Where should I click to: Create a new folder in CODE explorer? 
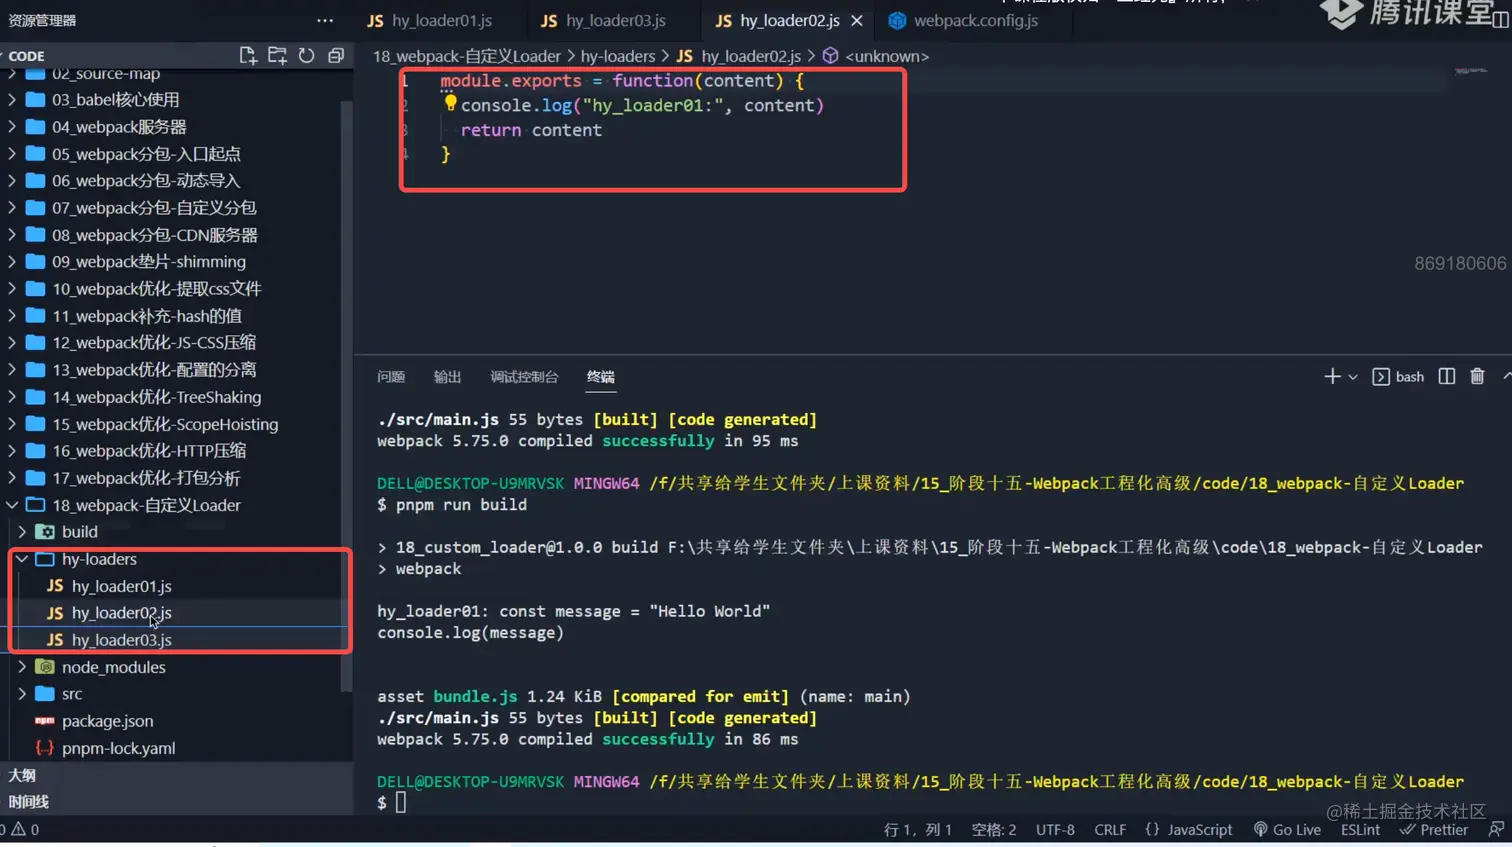[277, 56]
